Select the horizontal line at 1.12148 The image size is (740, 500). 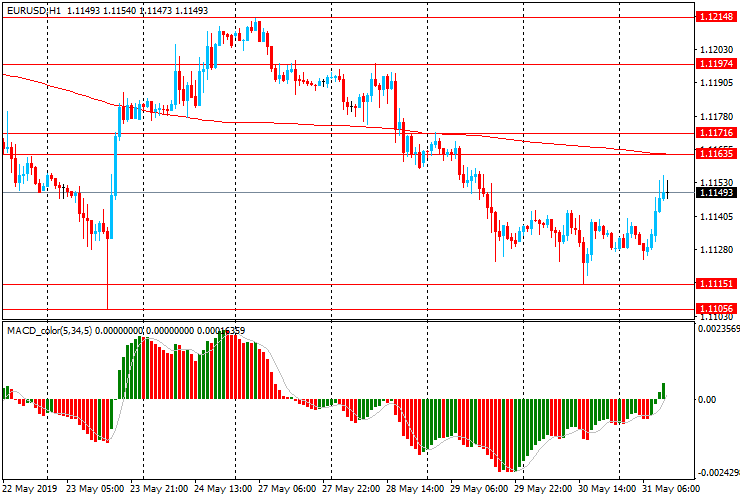tap(349, 17)
